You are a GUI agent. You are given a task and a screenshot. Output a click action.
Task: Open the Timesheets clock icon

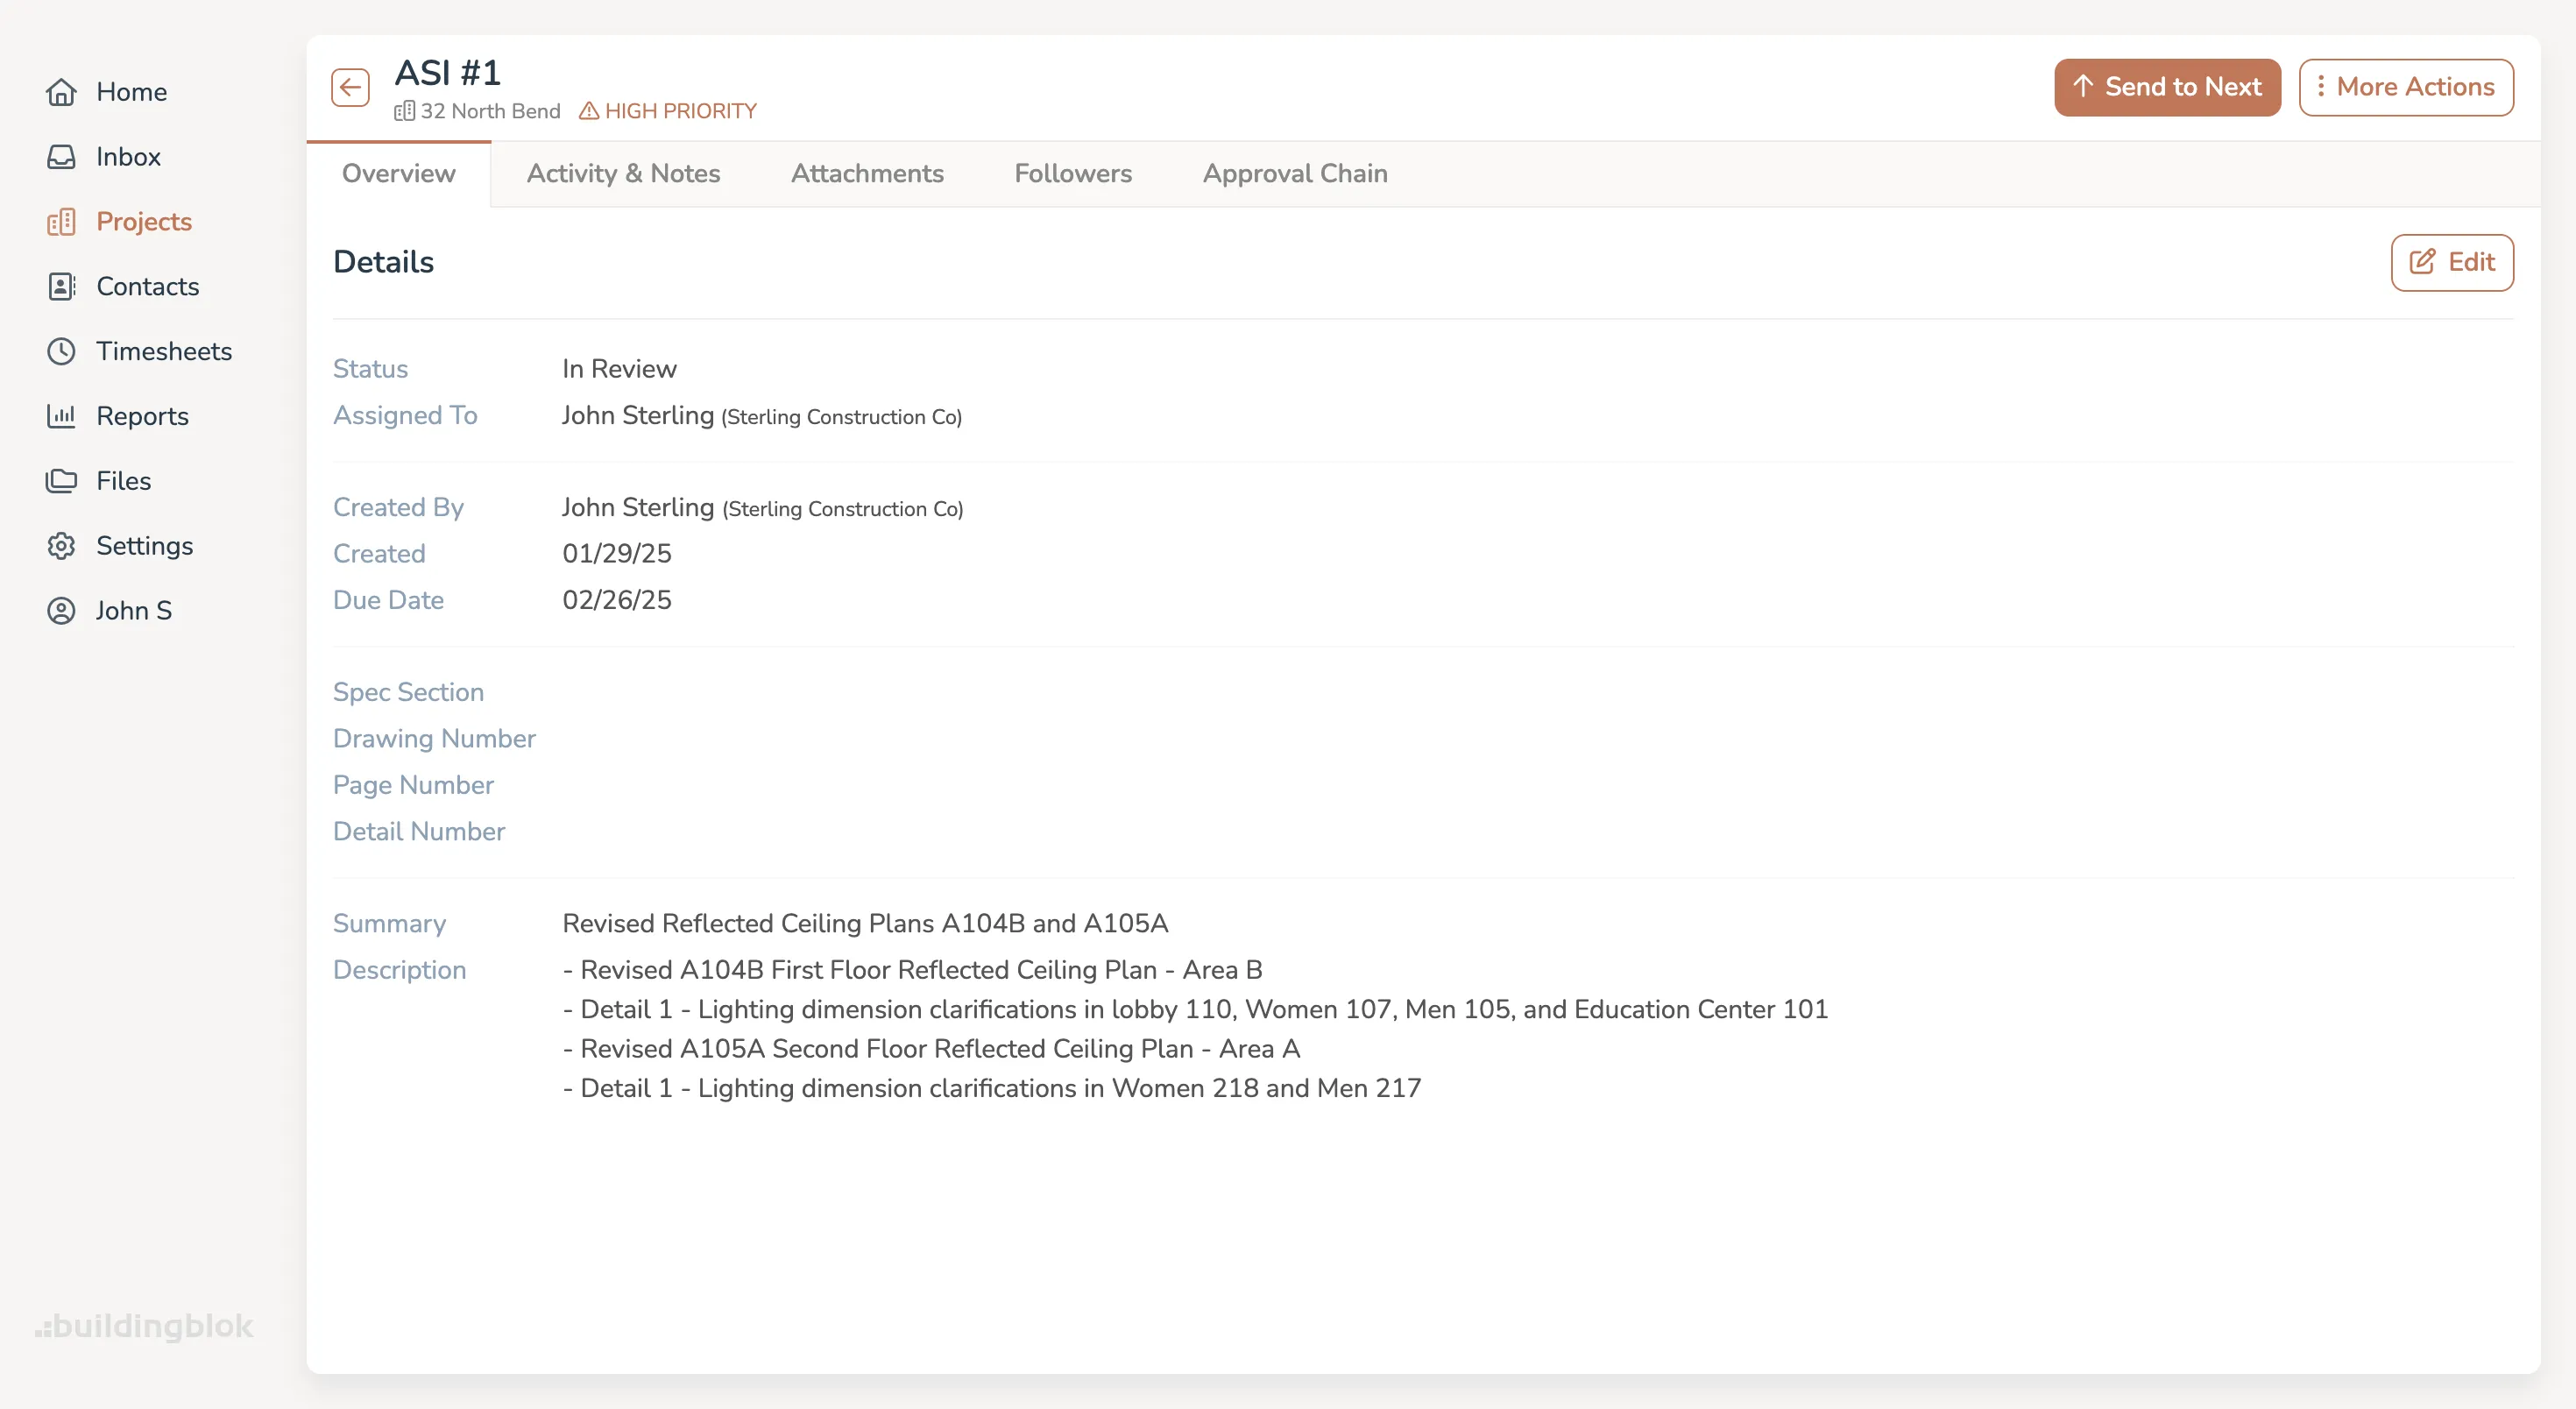point(61,351)
